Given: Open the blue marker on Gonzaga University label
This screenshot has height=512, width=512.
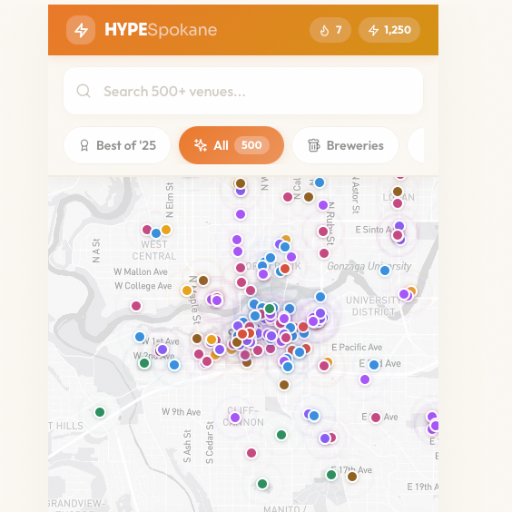Looking at the screenshot, I should point(385,270).
